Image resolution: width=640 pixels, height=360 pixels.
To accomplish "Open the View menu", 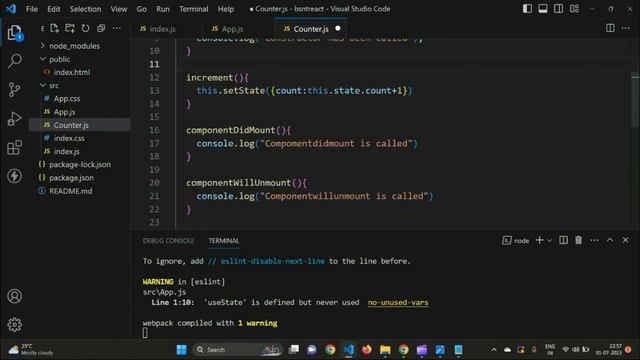I will click(119, 9).
